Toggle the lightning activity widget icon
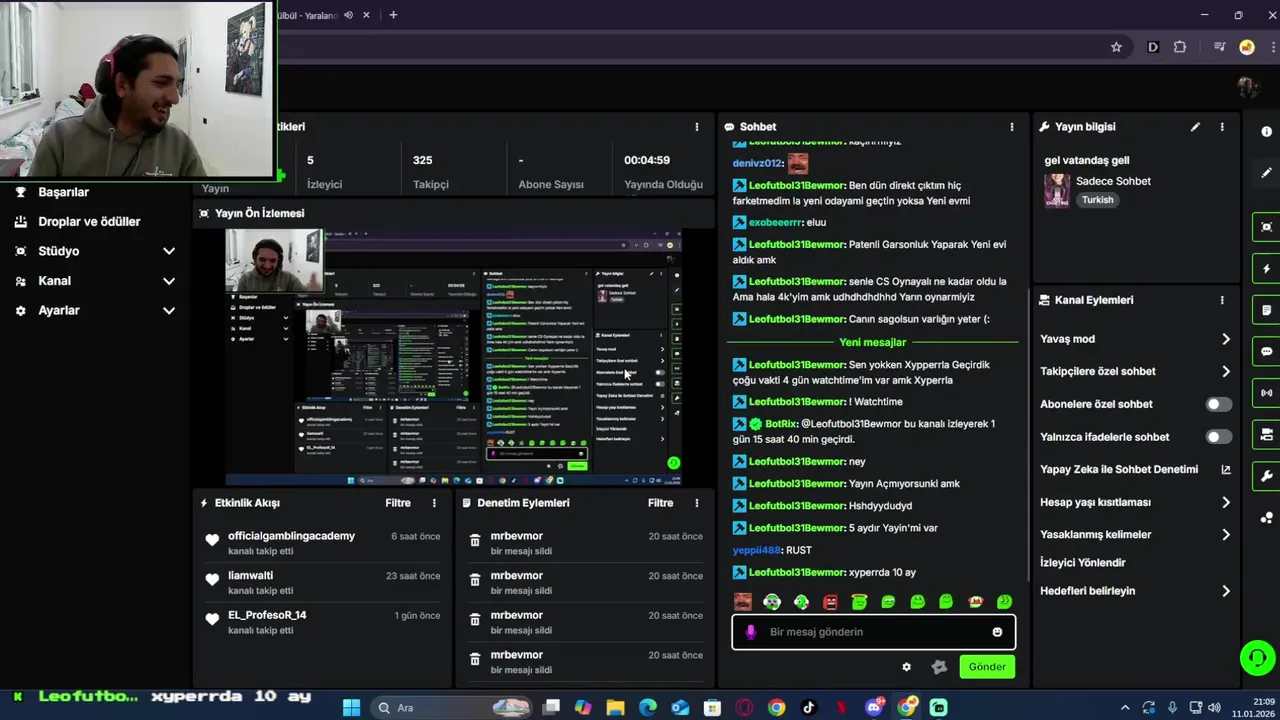The image size is (1280, 720). pos(1267,269)
